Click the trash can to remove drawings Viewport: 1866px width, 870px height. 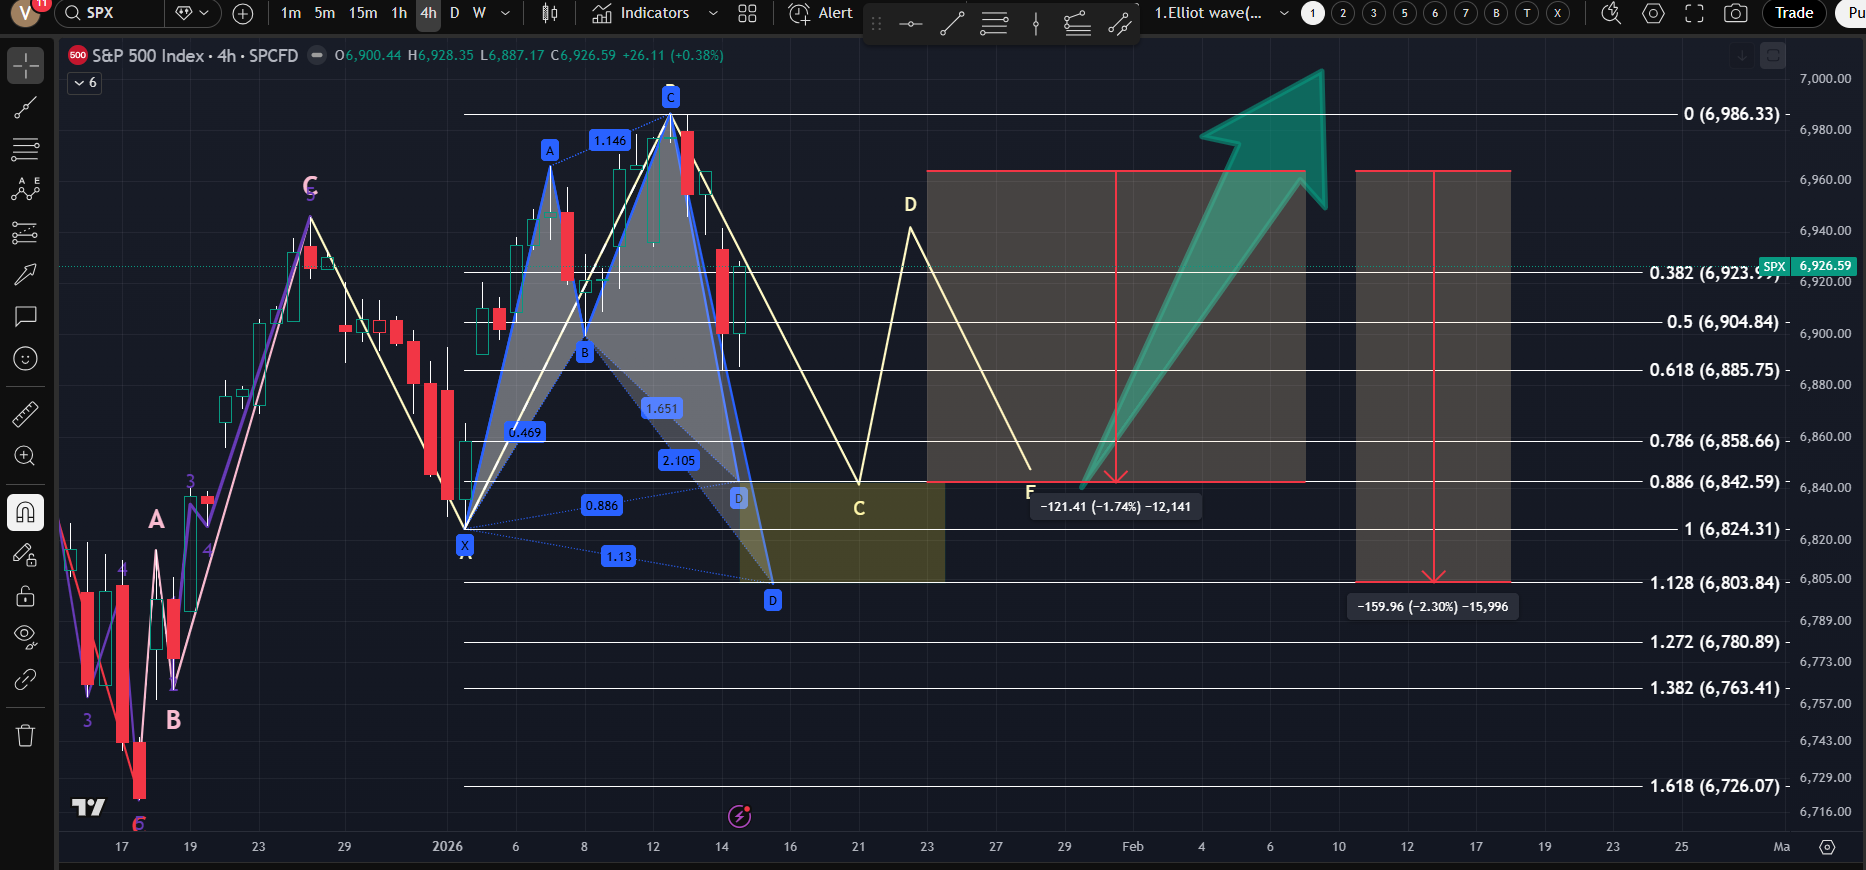[x=25, y=736]
